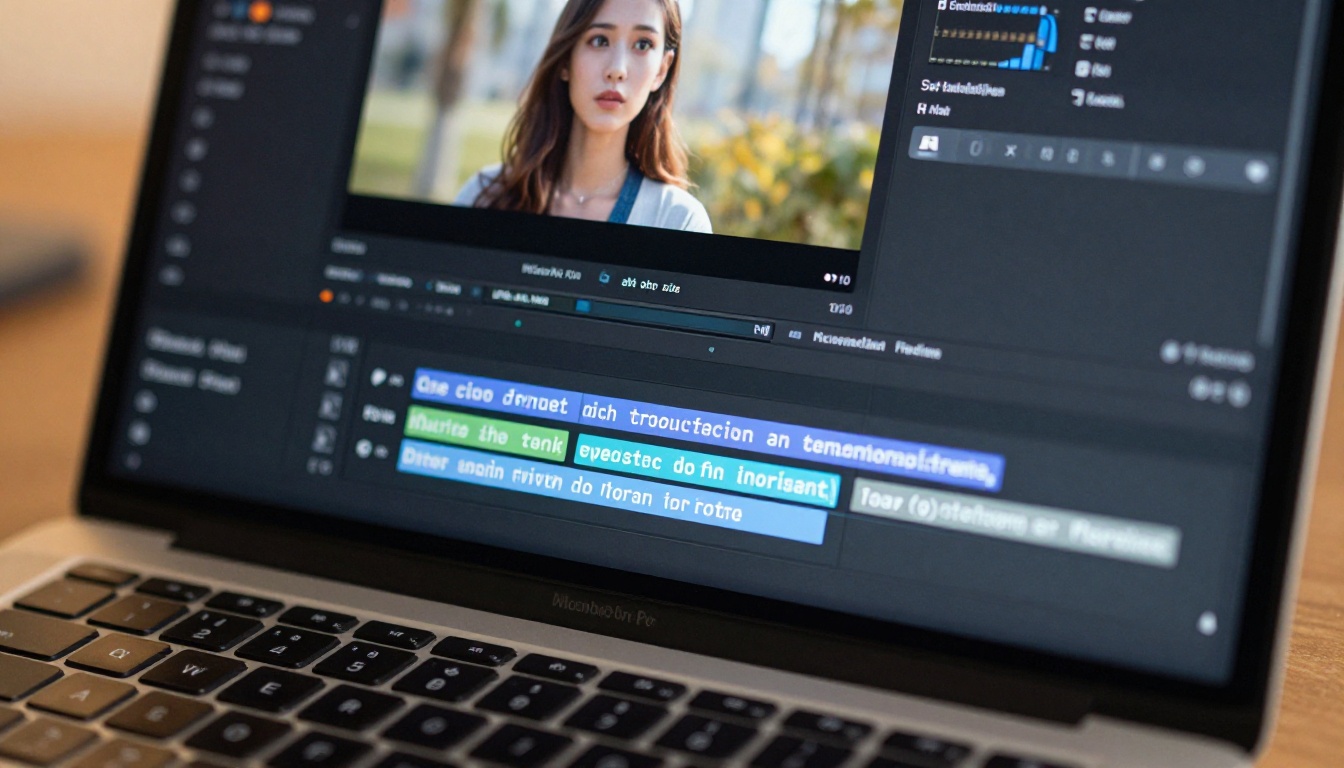
Task: Click the vertical scrollbar of the right panel
Action: [1287, 170]
